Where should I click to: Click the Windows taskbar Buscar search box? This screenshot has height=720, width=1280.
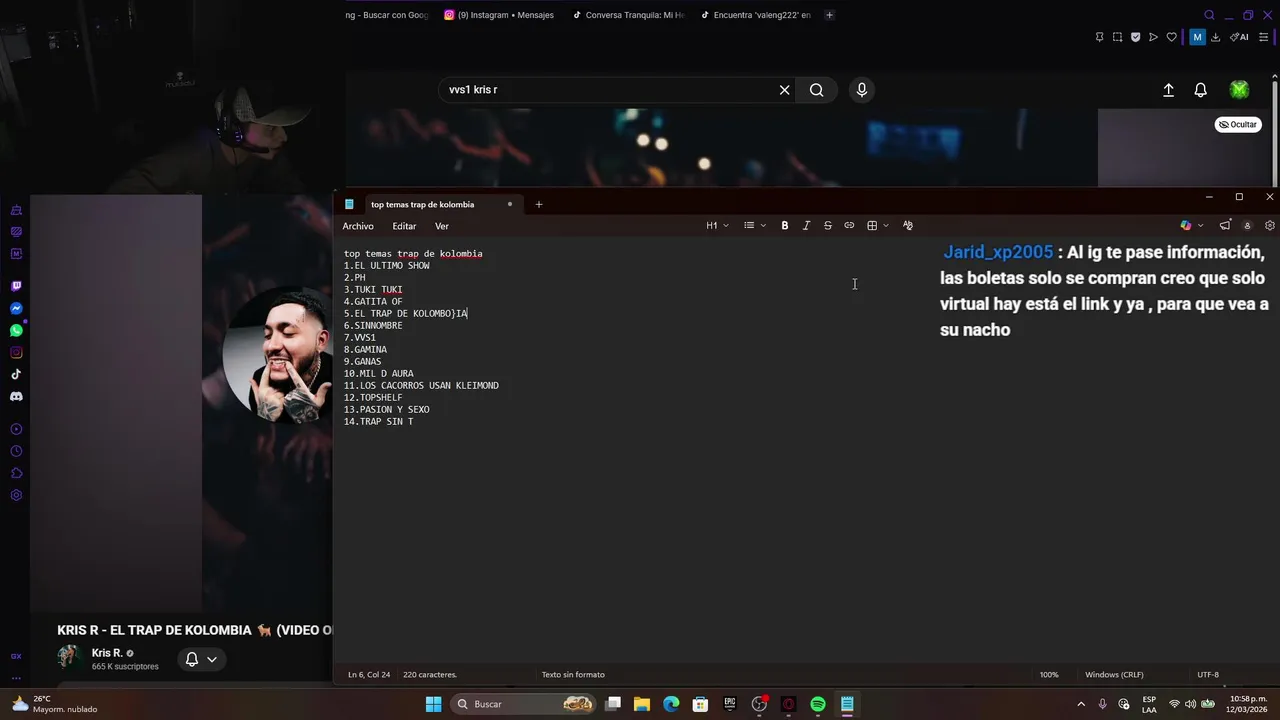524,704
